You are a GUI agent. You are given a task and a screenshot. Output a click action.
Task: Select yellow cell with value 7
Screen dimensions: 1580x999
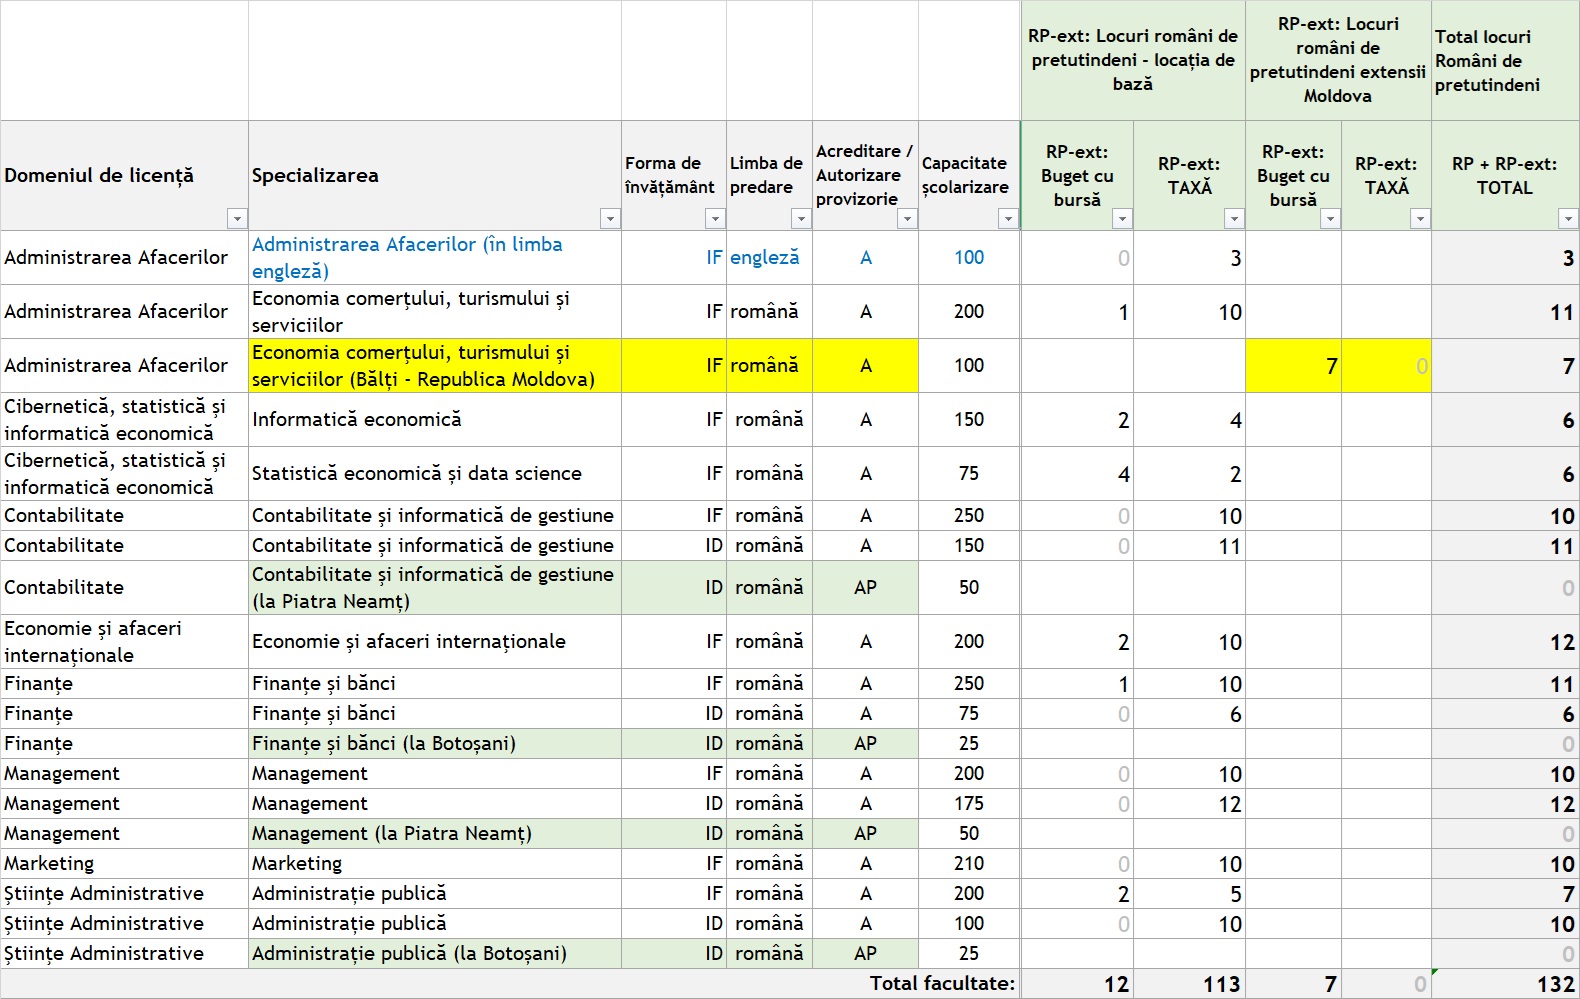click(x=1294, y=366)
